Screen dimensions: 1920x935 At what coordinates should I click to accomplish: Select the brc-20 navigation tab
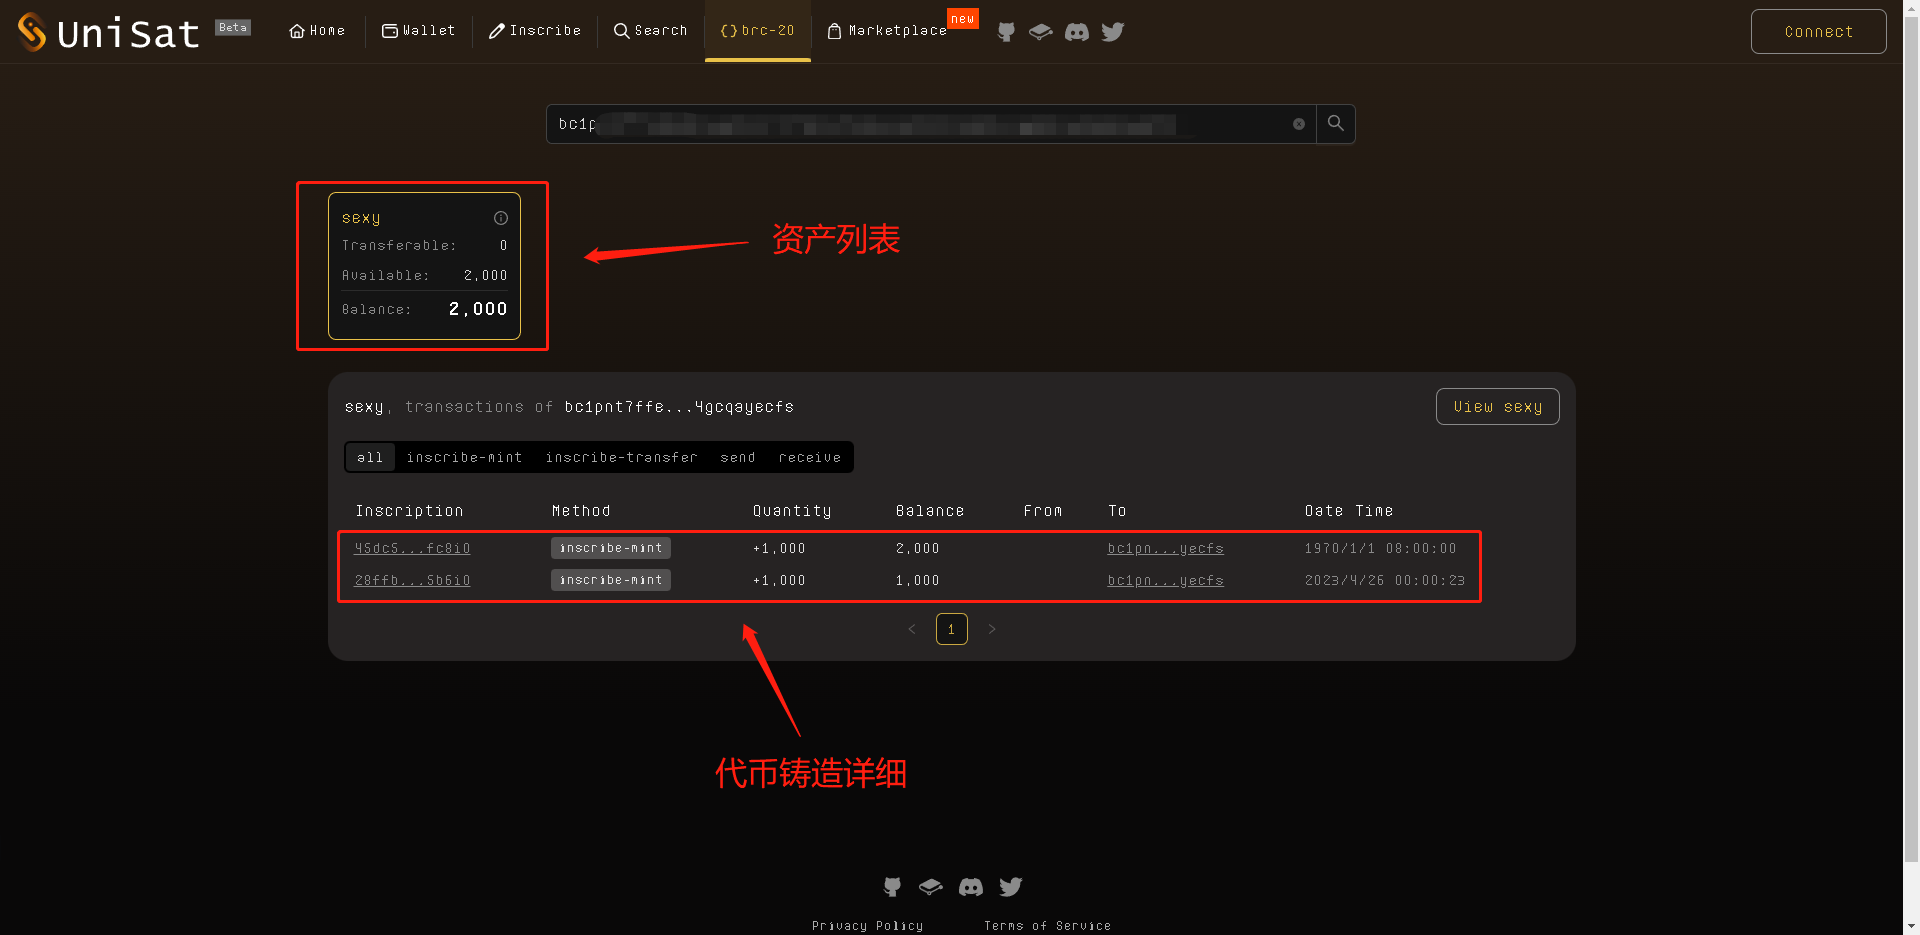pyautogui.click(x=757, y=31)
